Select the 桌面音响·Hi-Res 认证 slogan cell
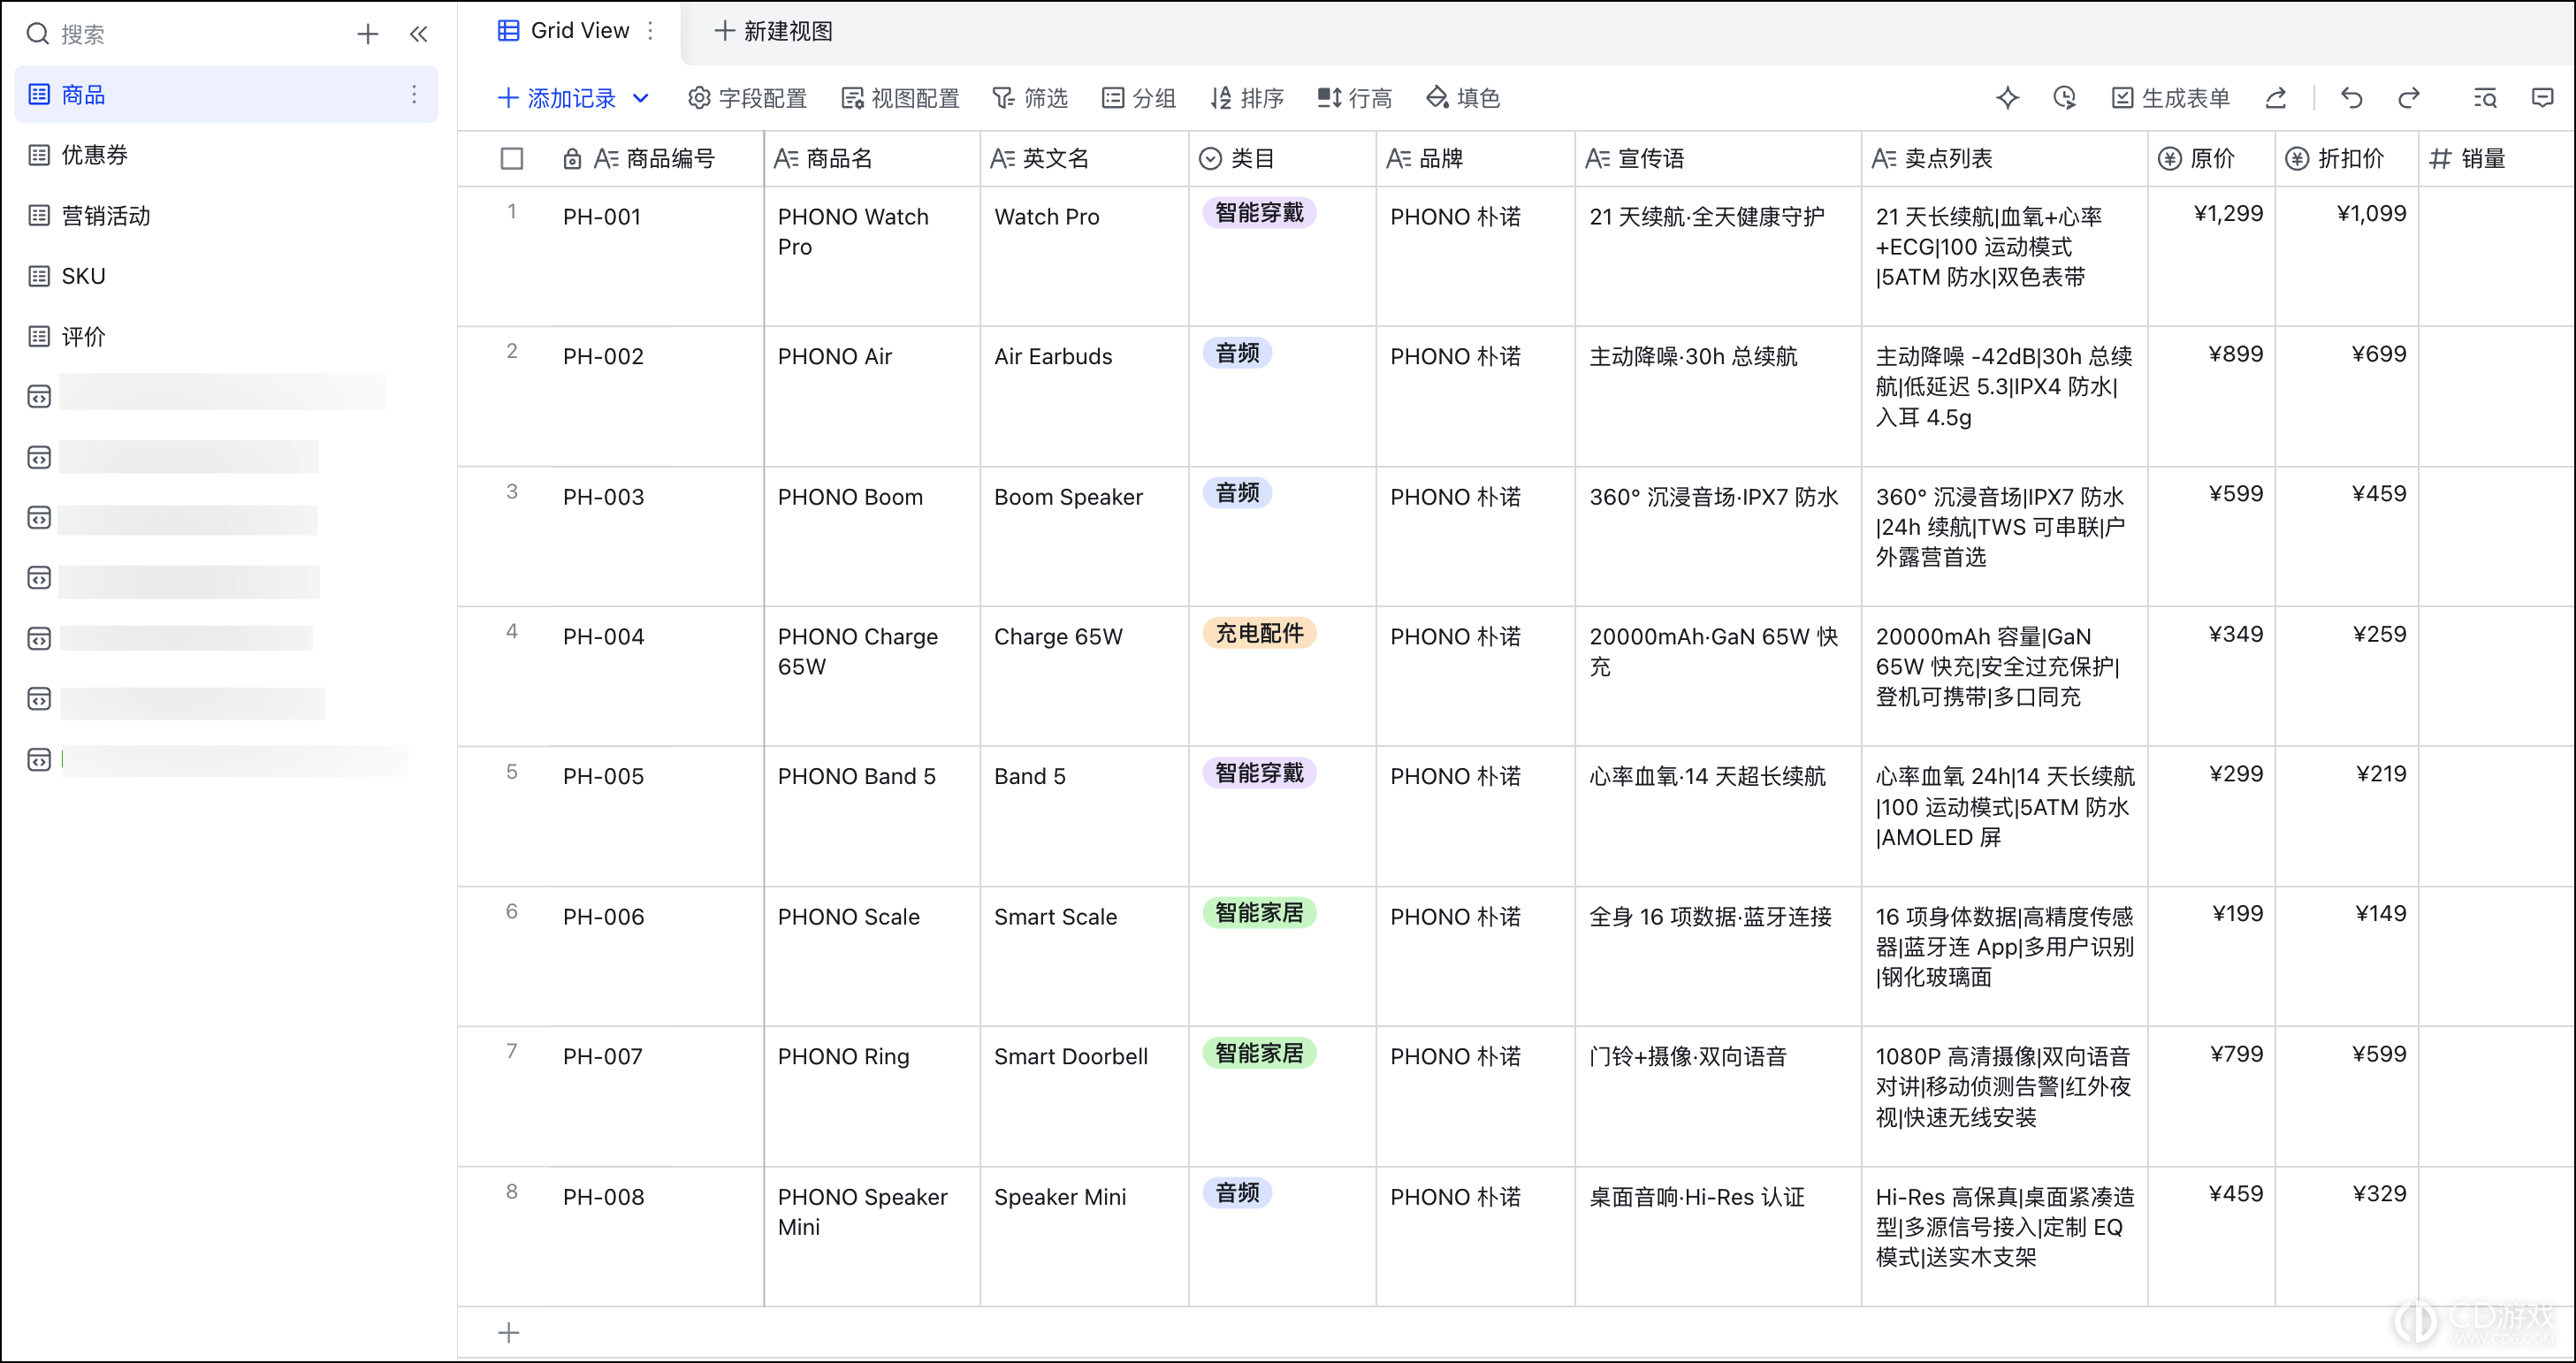The image size is (2576, 1363). 1718,1236
